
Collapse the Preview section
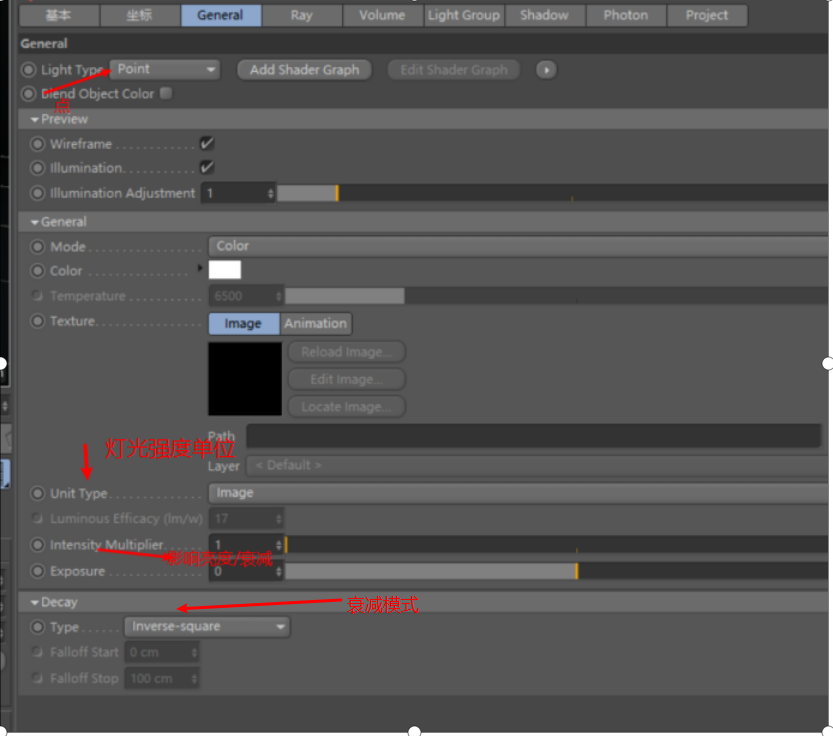click(x=35, y=120)
